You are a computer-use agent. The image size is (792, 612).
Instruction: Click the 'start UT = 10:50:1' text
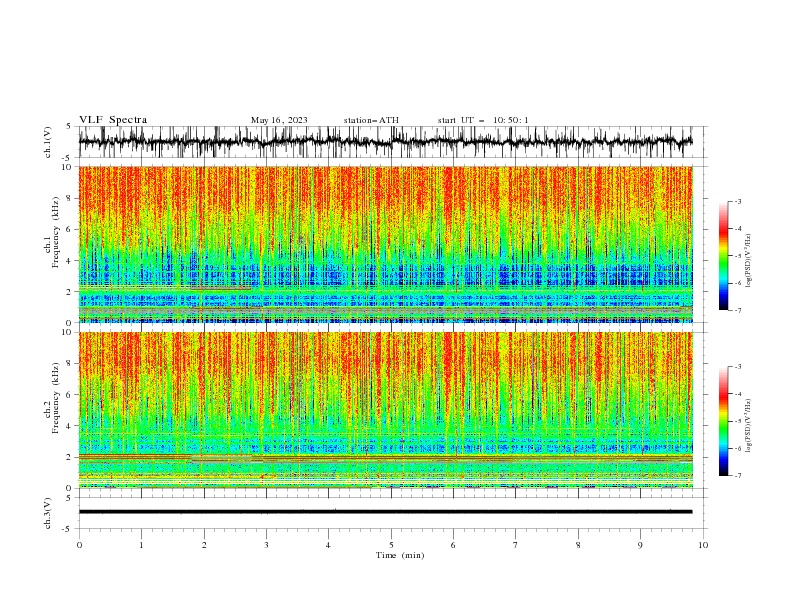point(483,120)
